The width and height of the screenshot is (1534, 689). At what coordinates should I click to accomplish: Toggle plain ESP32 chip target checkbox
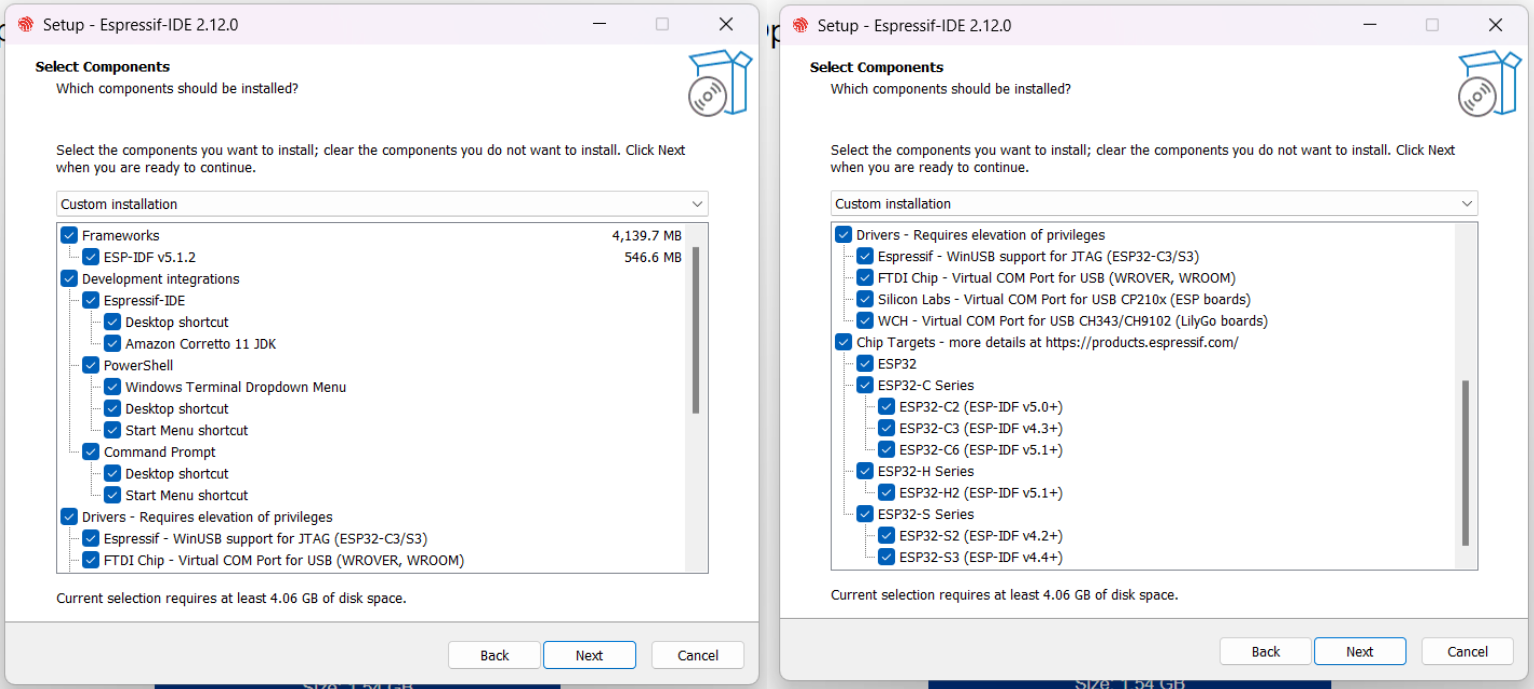coord(865,364)
